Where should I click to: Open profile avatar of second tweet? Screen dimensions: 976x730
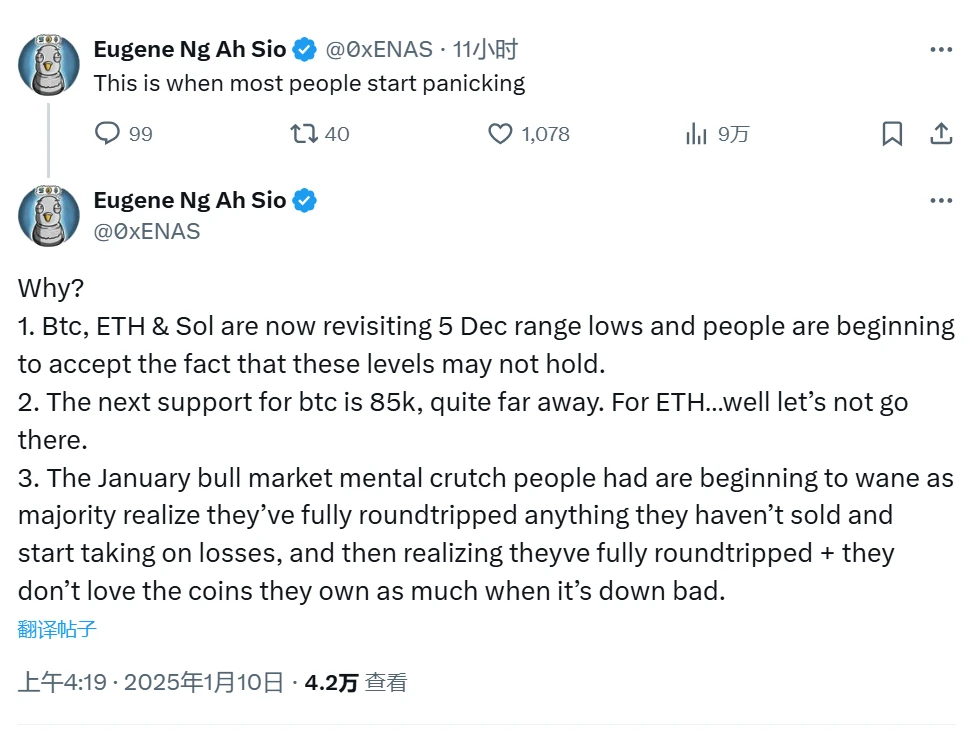49,215
